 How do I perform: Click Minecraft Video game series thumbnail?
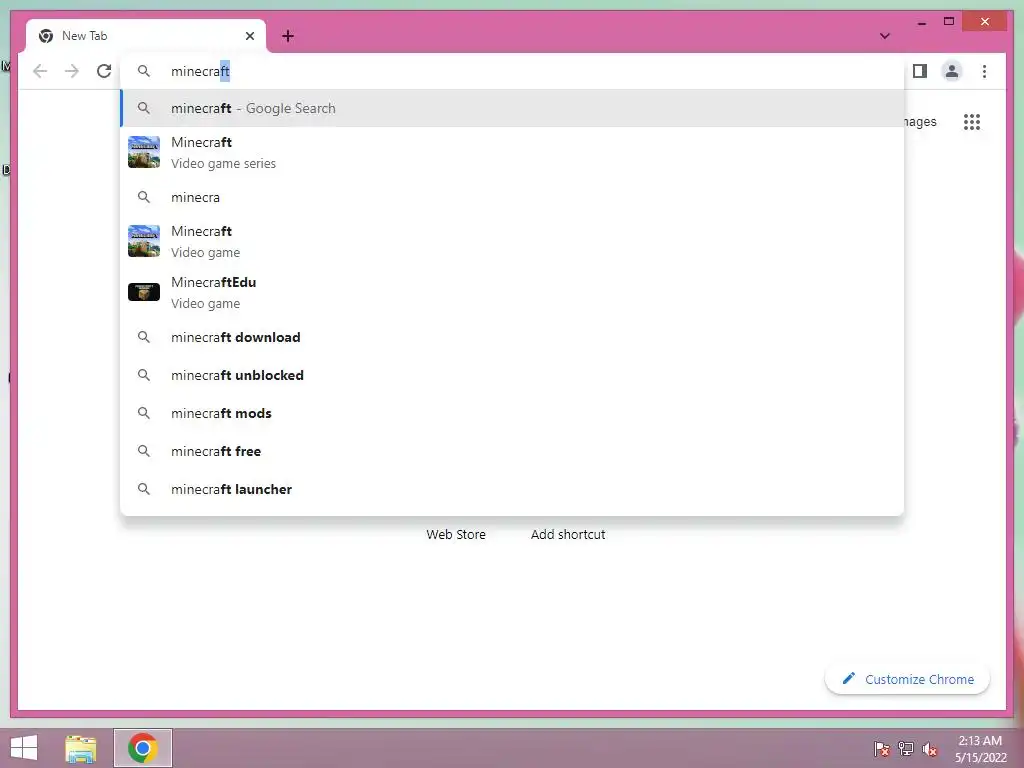[144, 152]
